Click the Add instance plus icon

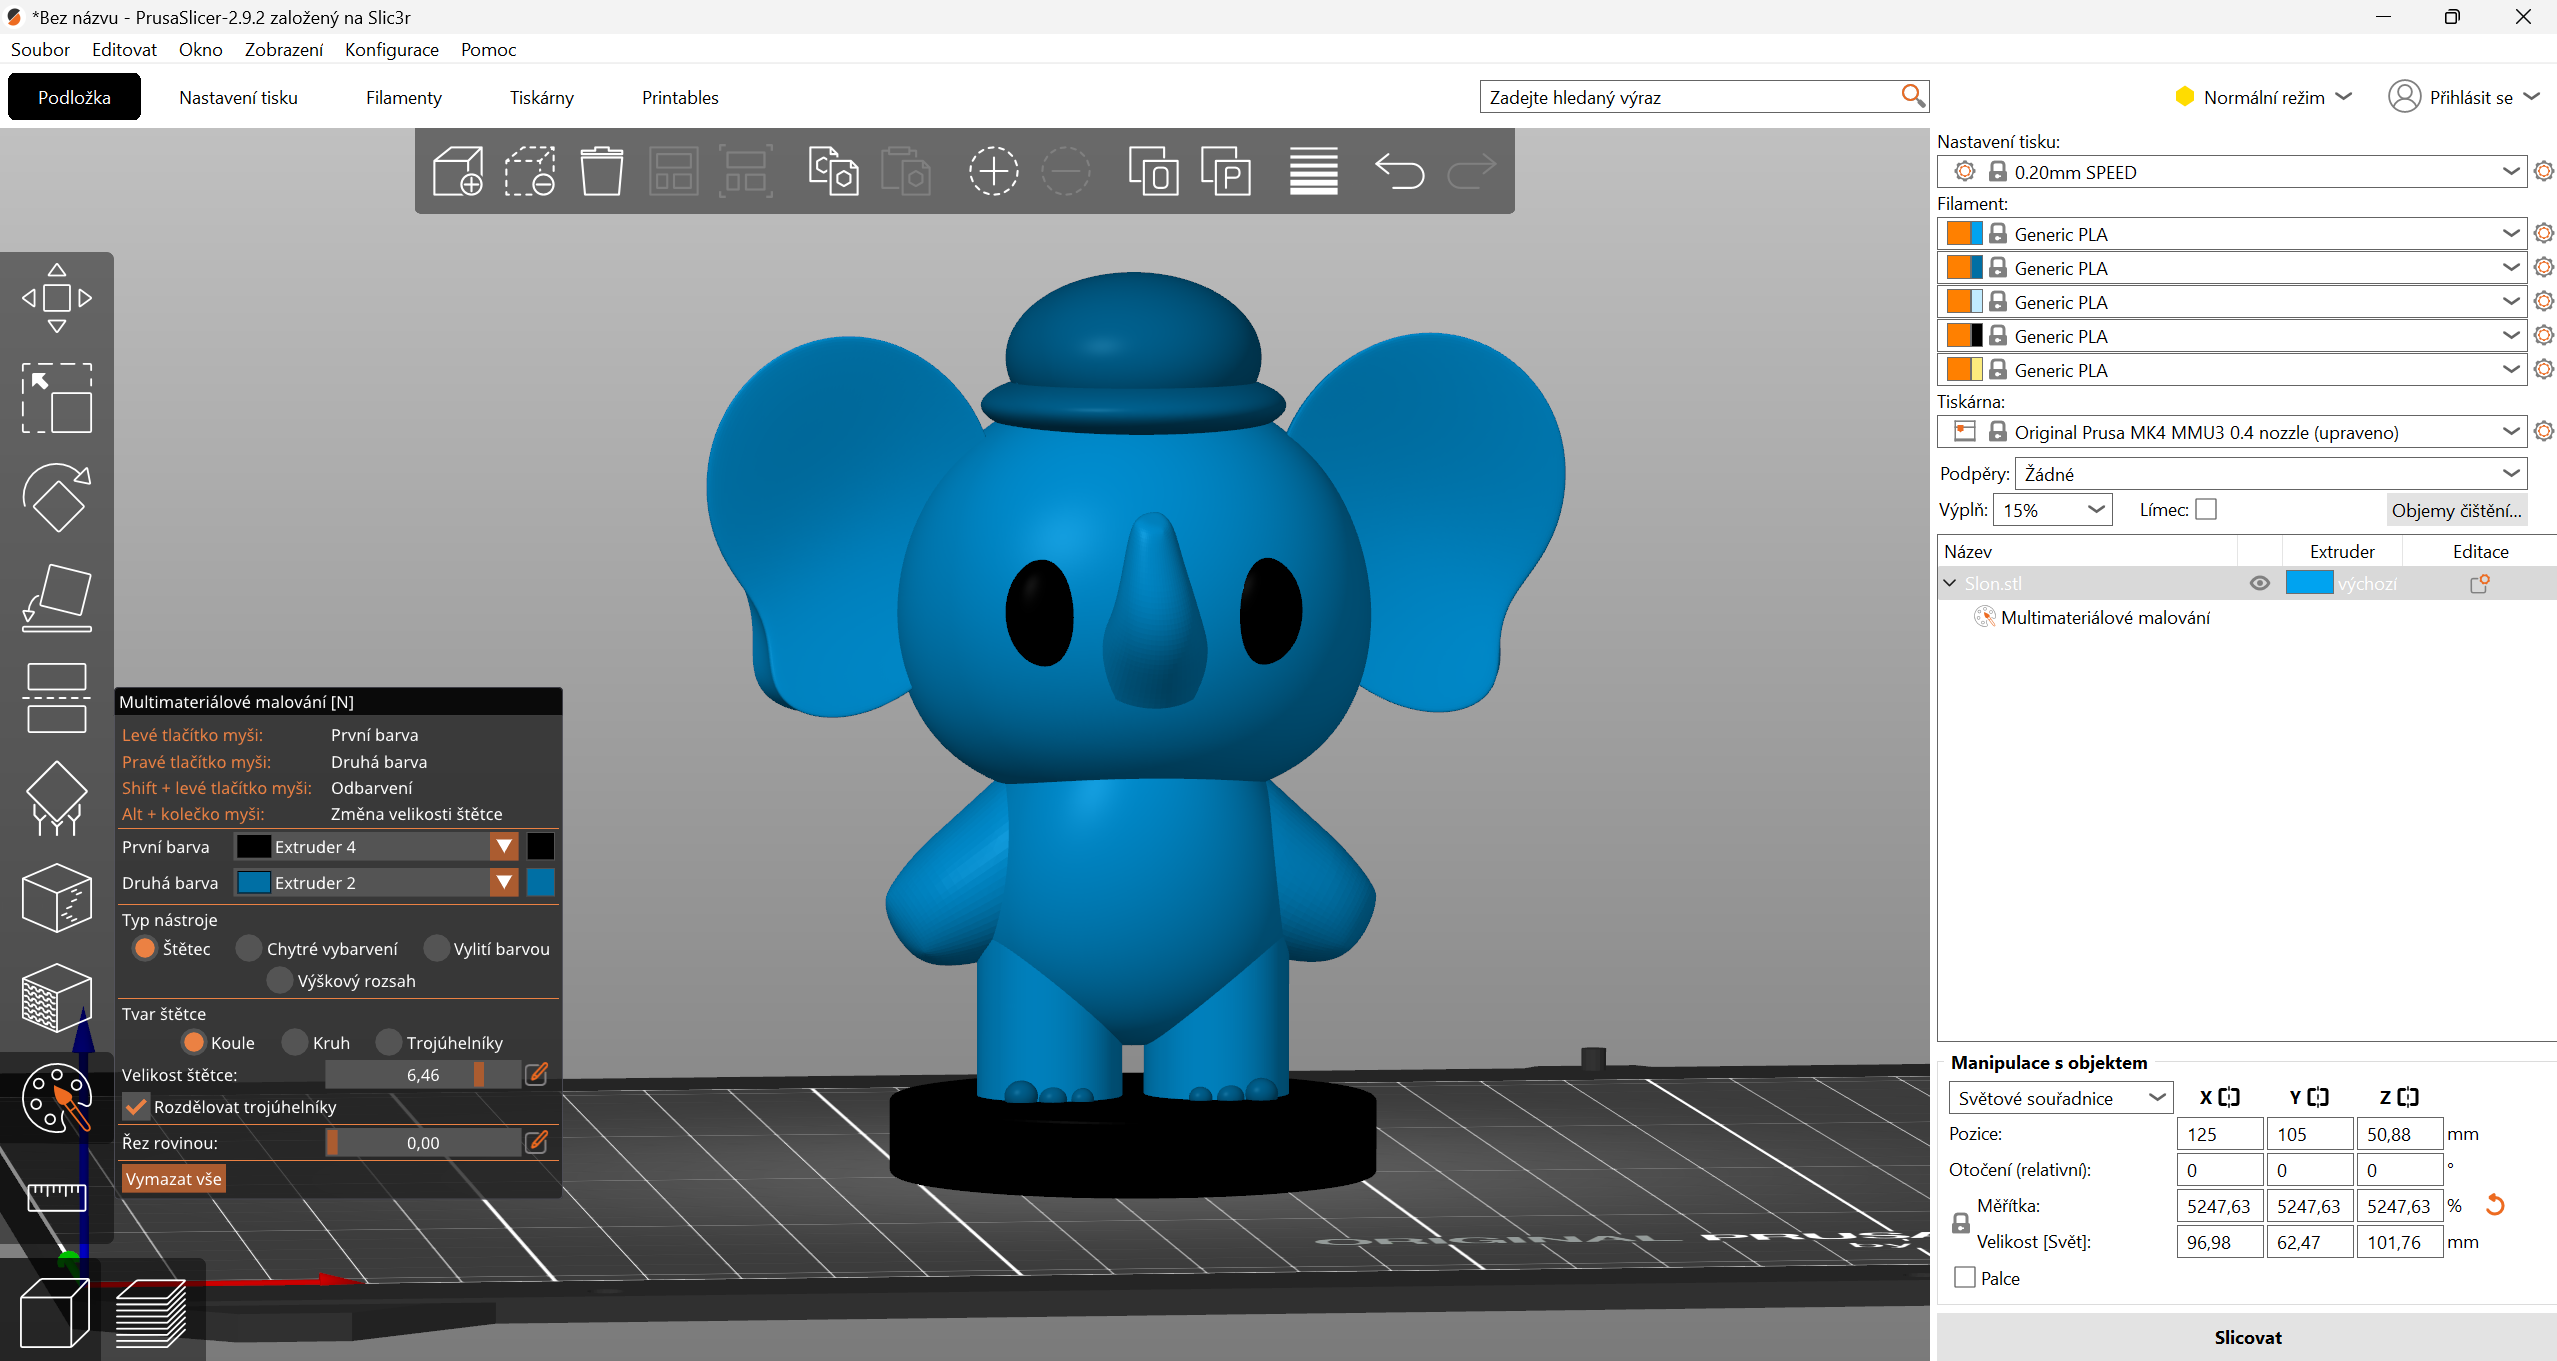click(992, 171)
